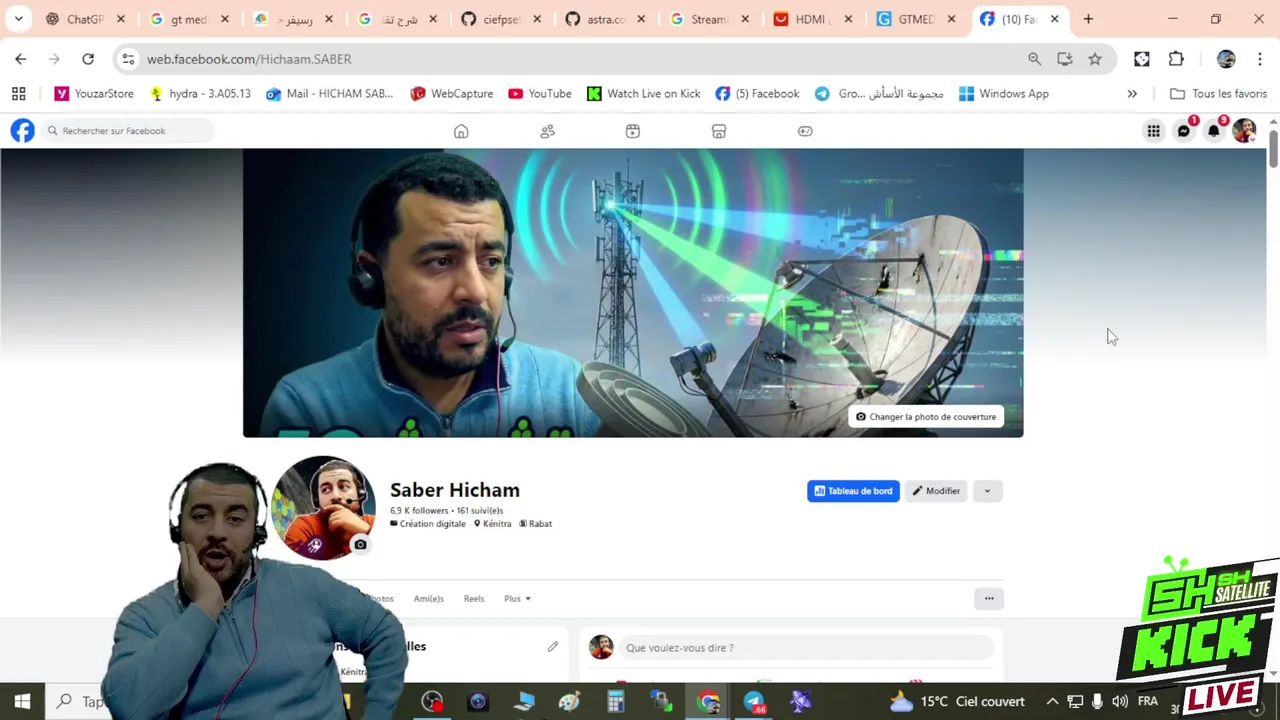Open Telegram from the taskbar
This screenshot has height=720, width=1280.
754,702
